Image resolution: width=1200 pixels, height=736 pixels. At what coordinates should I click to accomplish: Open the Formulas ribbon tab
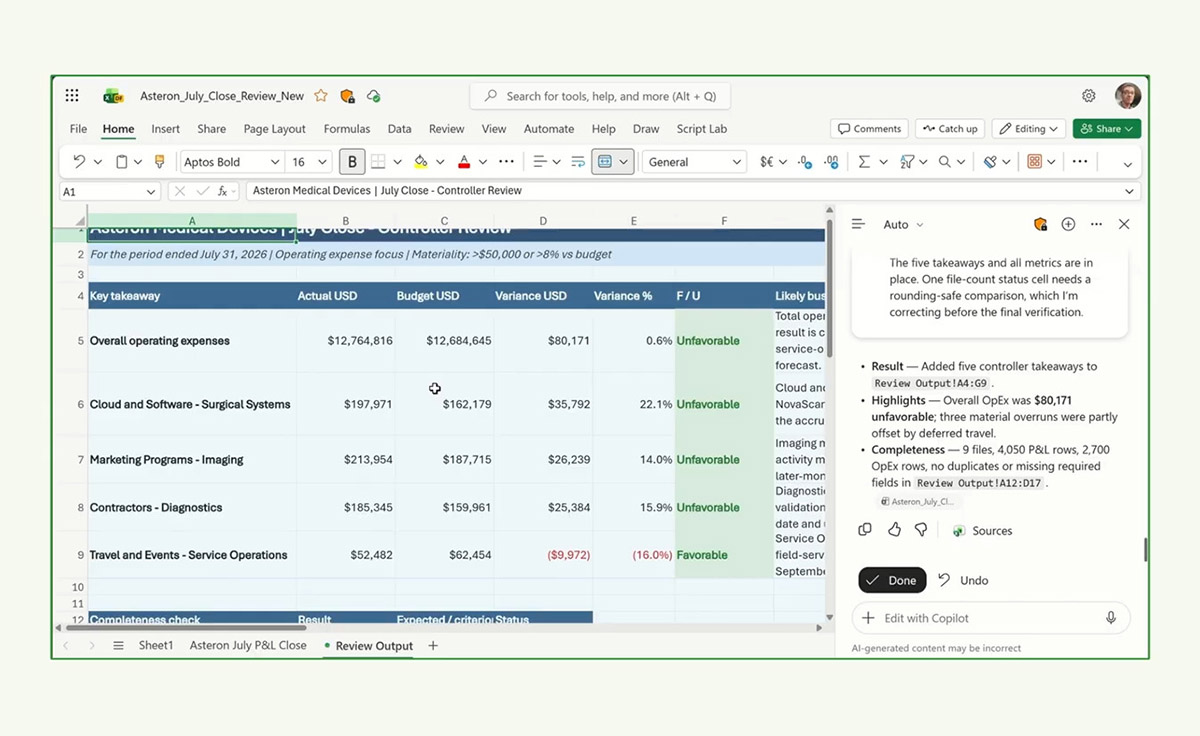click(347, 129)
